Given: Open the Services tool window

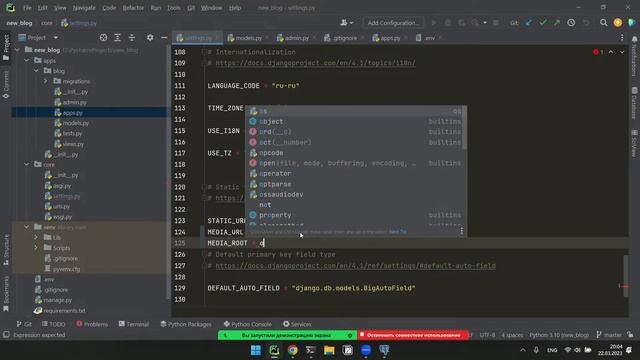Looking at the screenshot, I should tap(297, 324).
